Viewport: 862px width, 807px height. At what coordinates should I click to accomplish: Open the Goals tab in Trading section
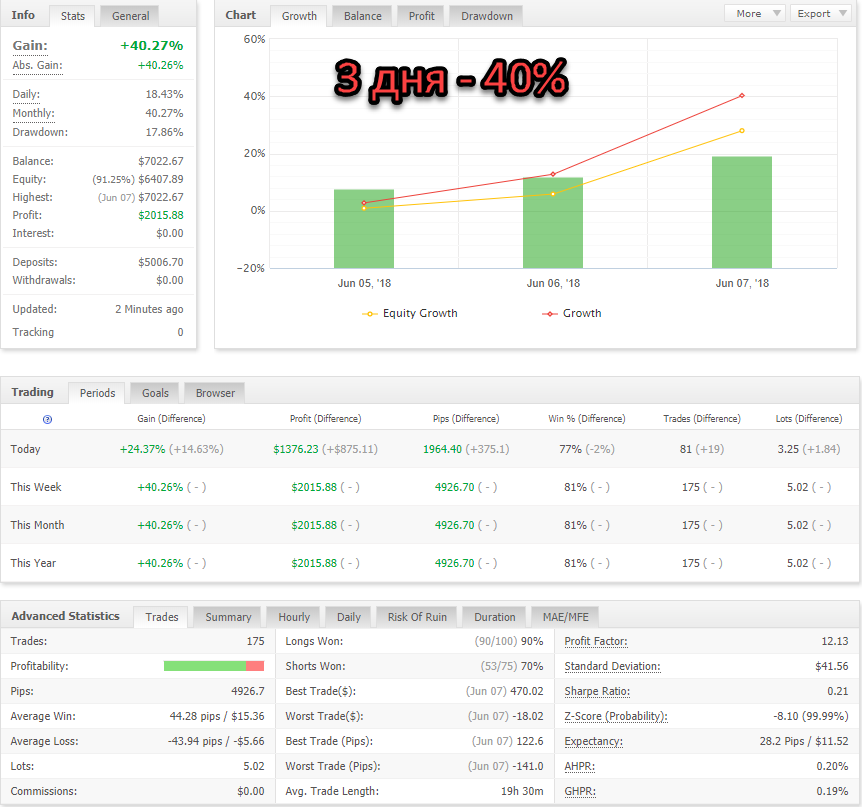(155, 393)
